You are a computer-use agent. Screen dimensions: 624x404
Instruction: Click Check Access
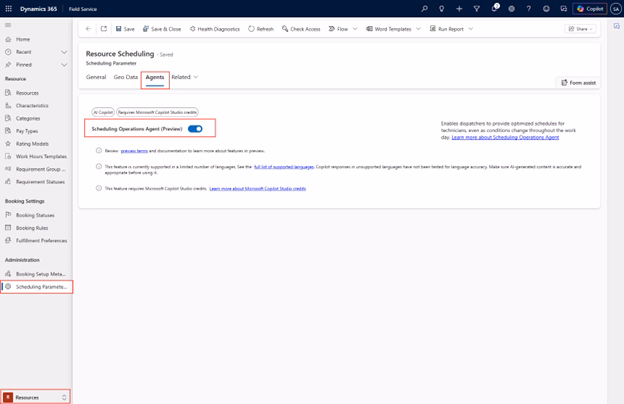pos(301,29)
